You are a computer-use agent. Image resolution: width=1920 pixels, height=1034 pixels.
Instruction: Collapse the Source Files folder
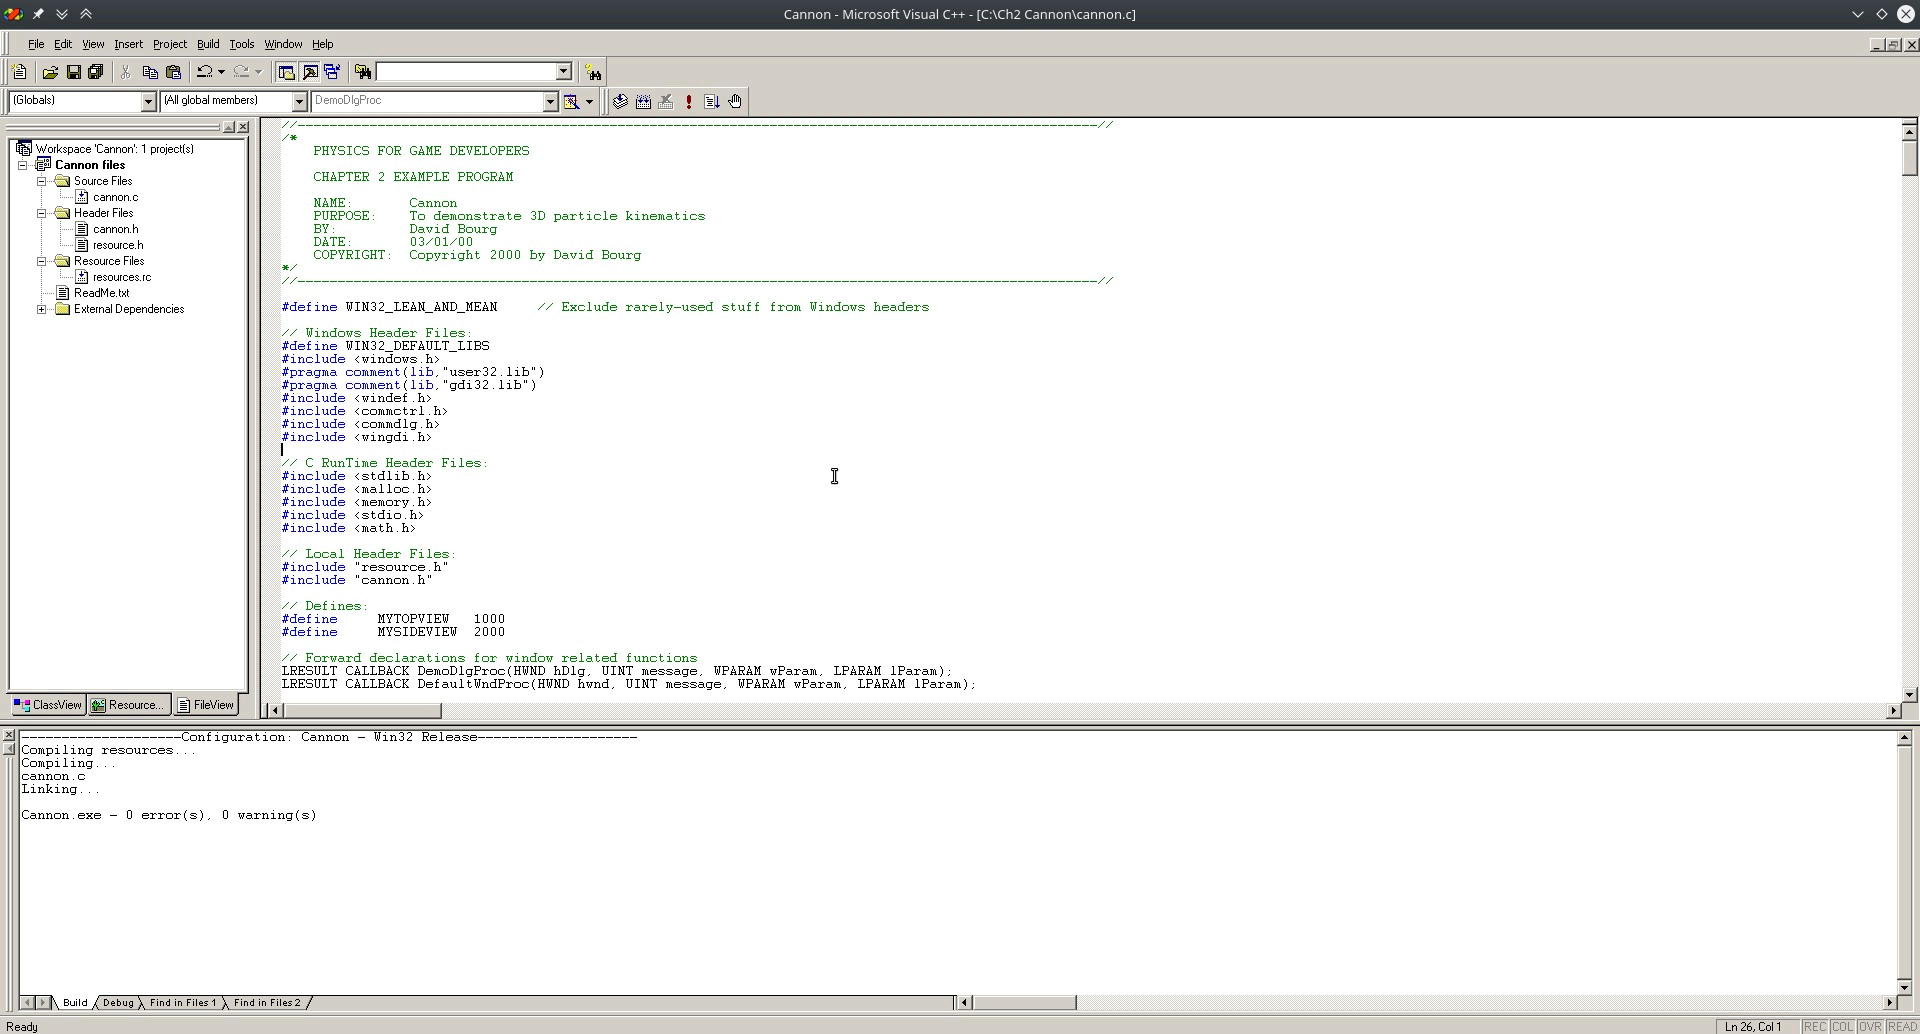coord(42,181)
